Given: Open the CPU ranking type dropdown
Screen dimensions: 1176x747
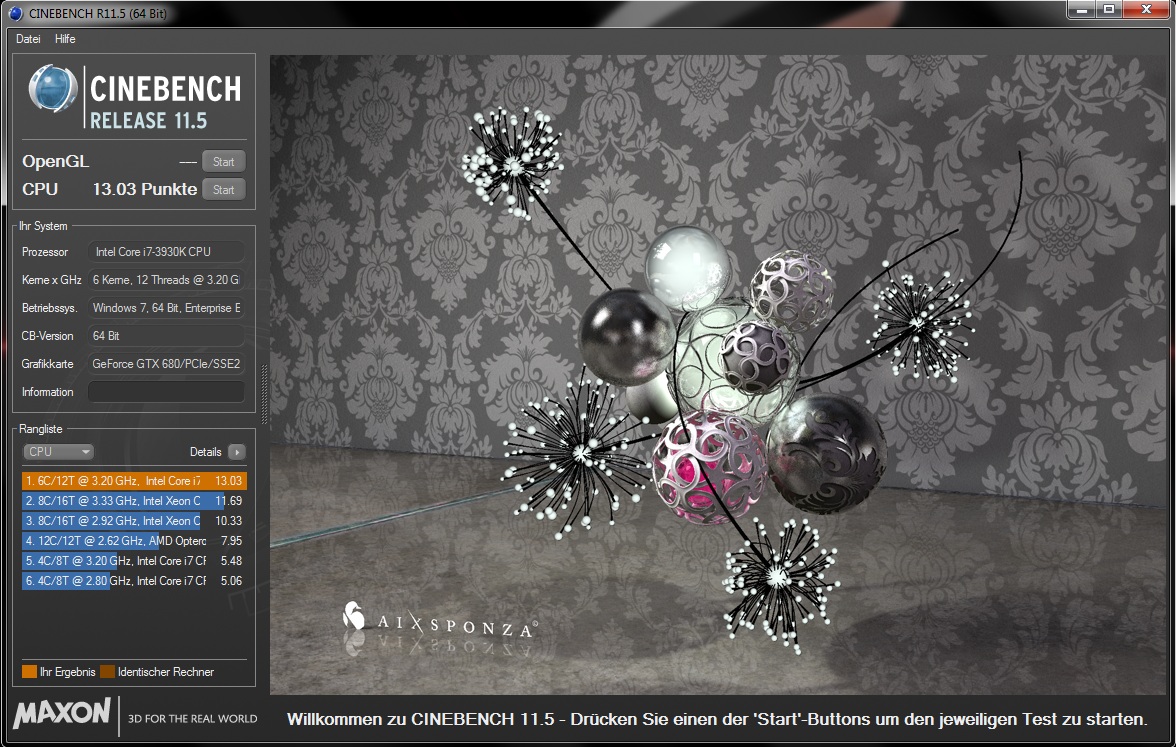Looking at the screenshot, I should [58, 452].
